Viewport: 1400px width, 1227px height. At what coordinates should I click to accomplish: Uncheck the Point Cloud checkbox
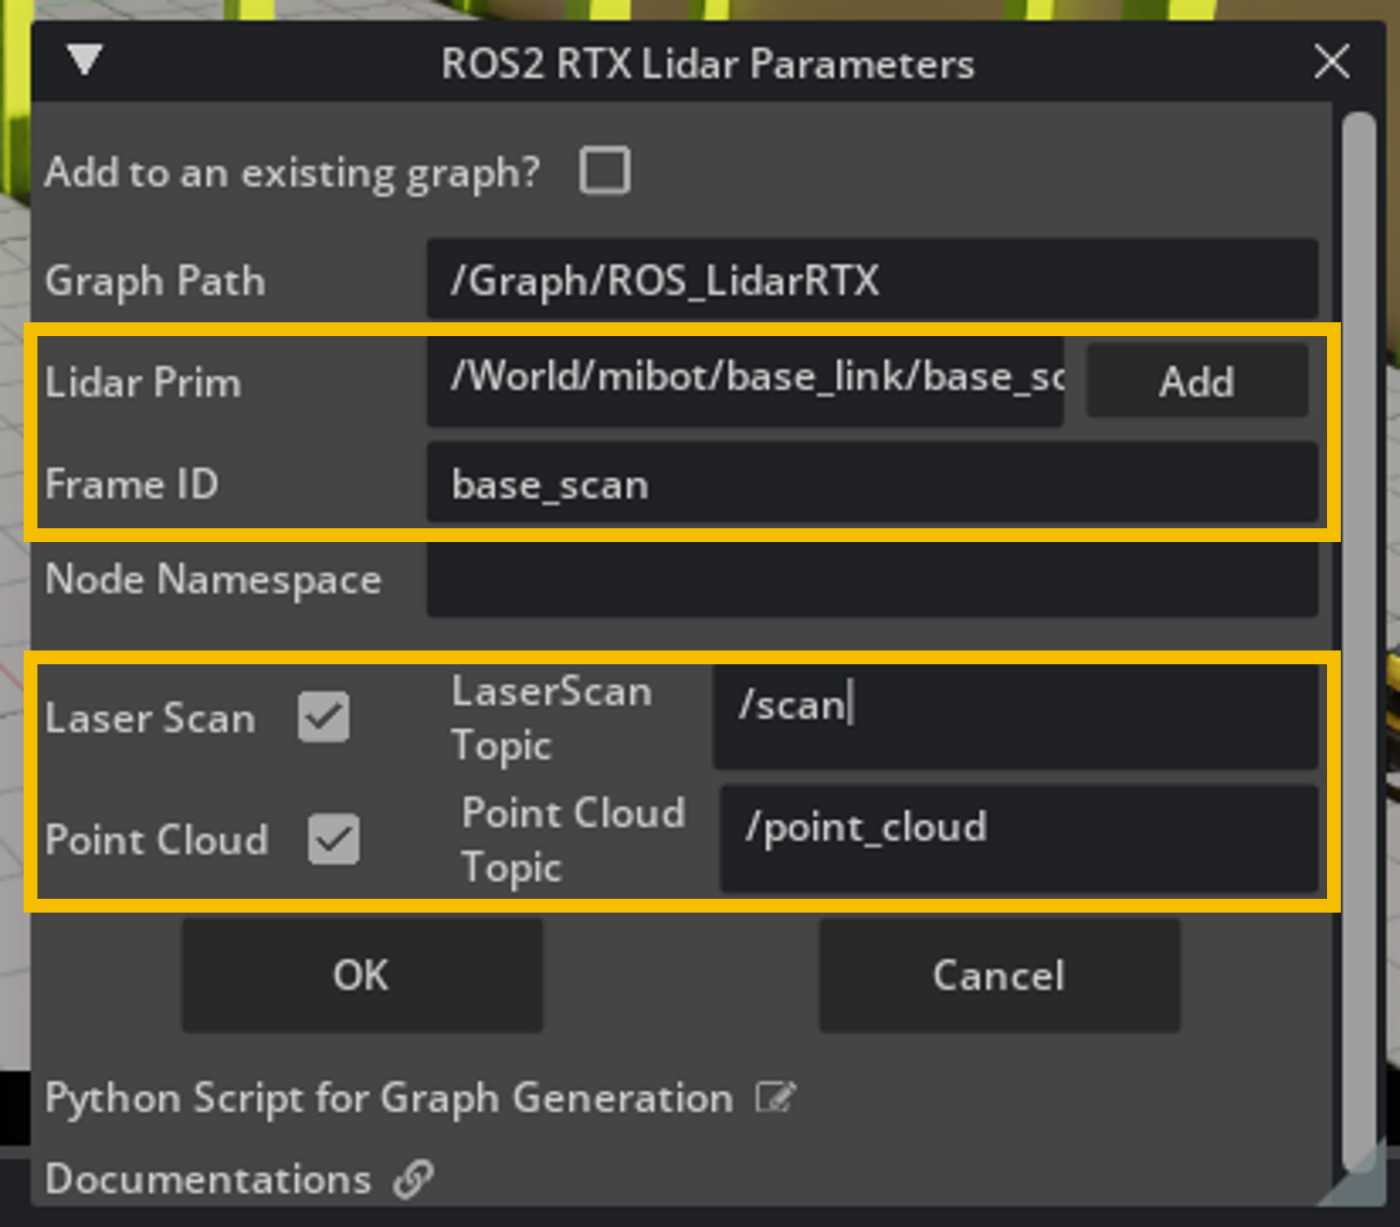click(334, 839)
